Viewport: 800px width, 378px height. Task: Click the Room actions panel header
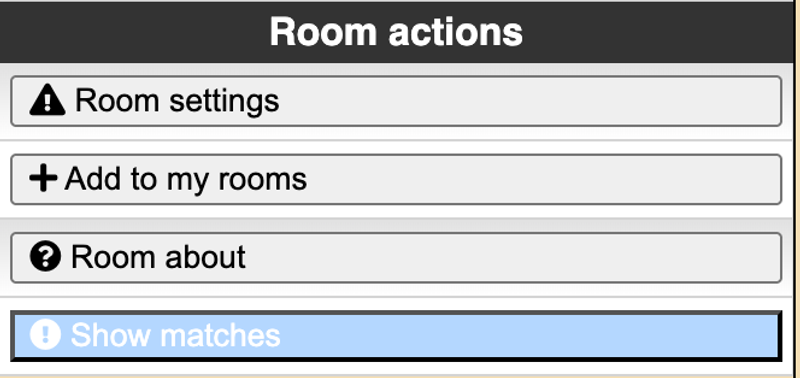(x=396, y=32)
